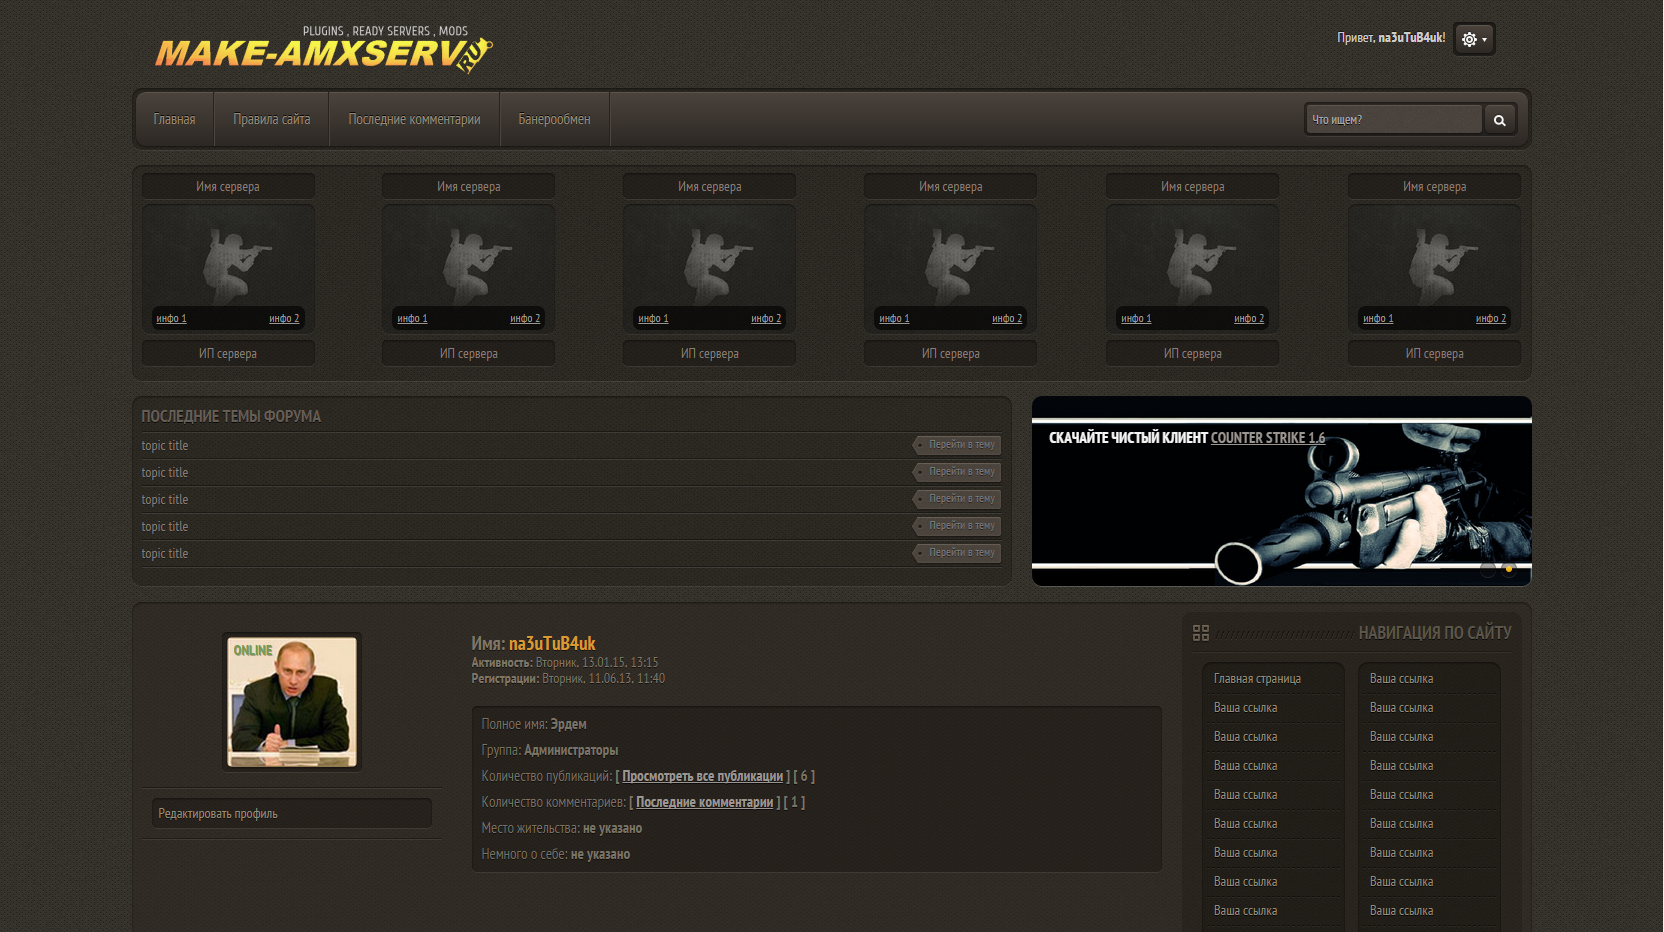Screen dimensions: 1664x932
Task: Open the Главная menu item
Action: pyautogui.click(x=174, y=120)
